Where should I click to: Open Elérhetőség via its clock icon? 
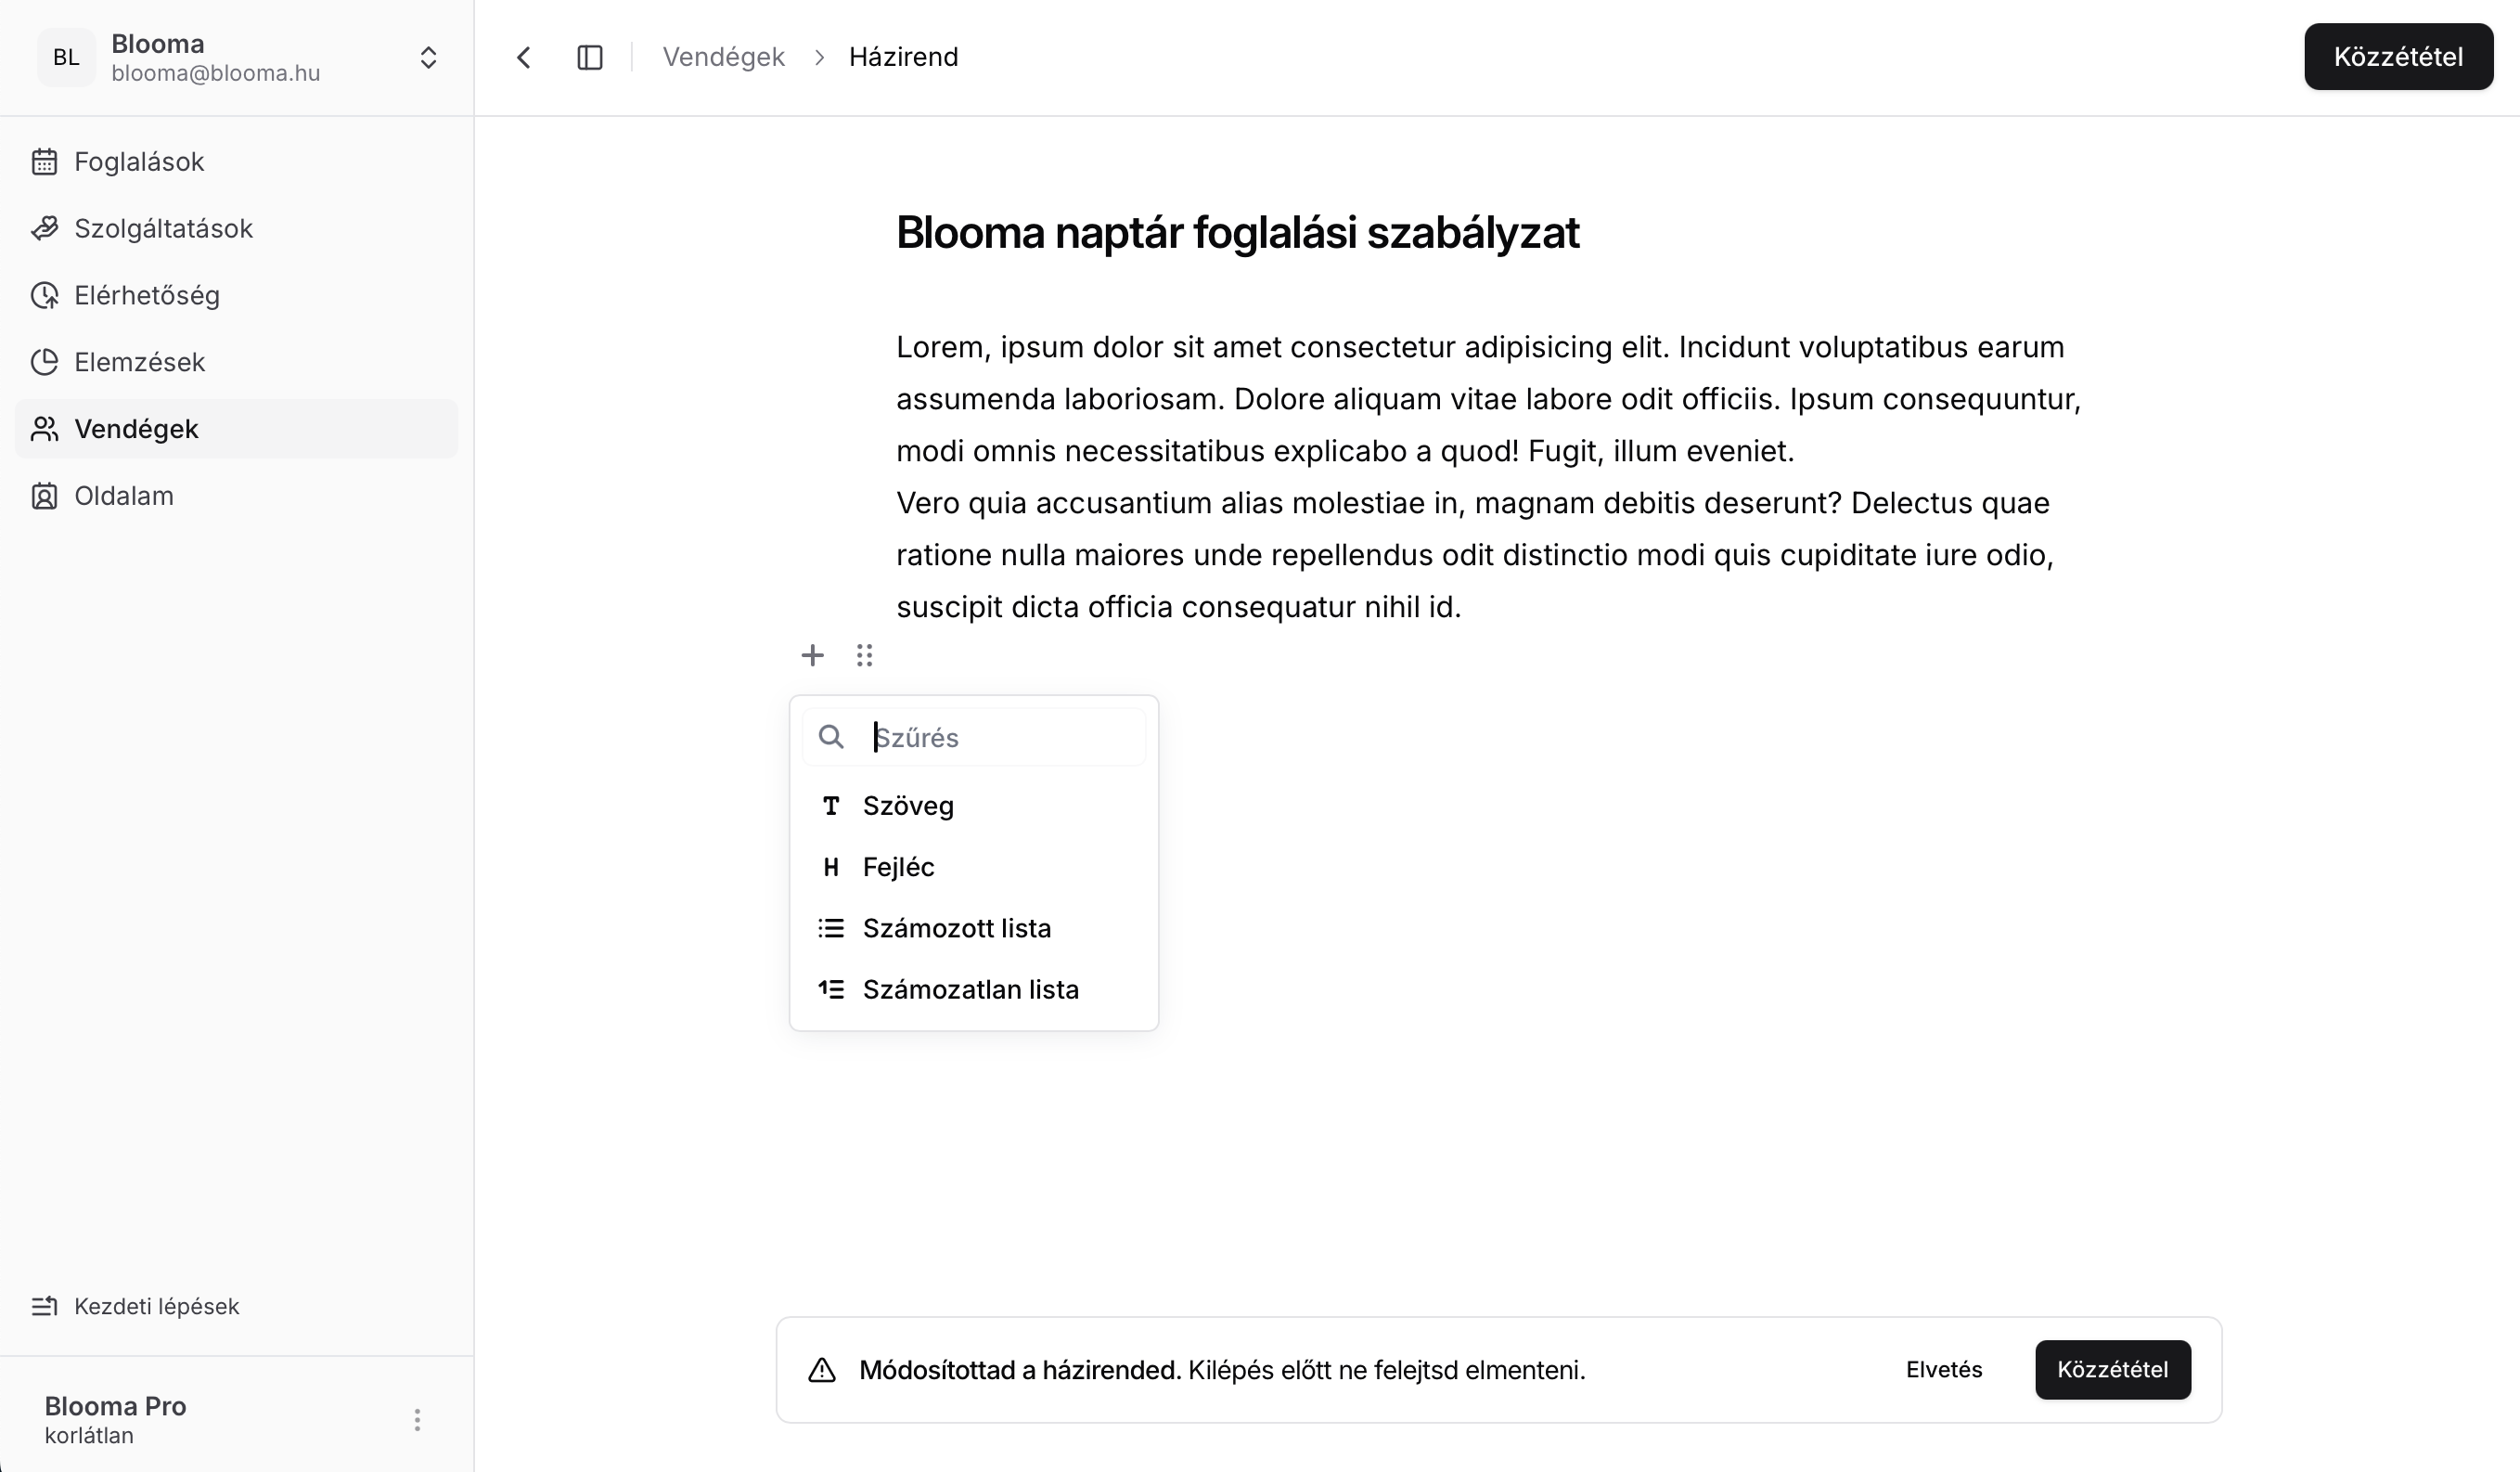pyautogui.click(x=45, y=295)
